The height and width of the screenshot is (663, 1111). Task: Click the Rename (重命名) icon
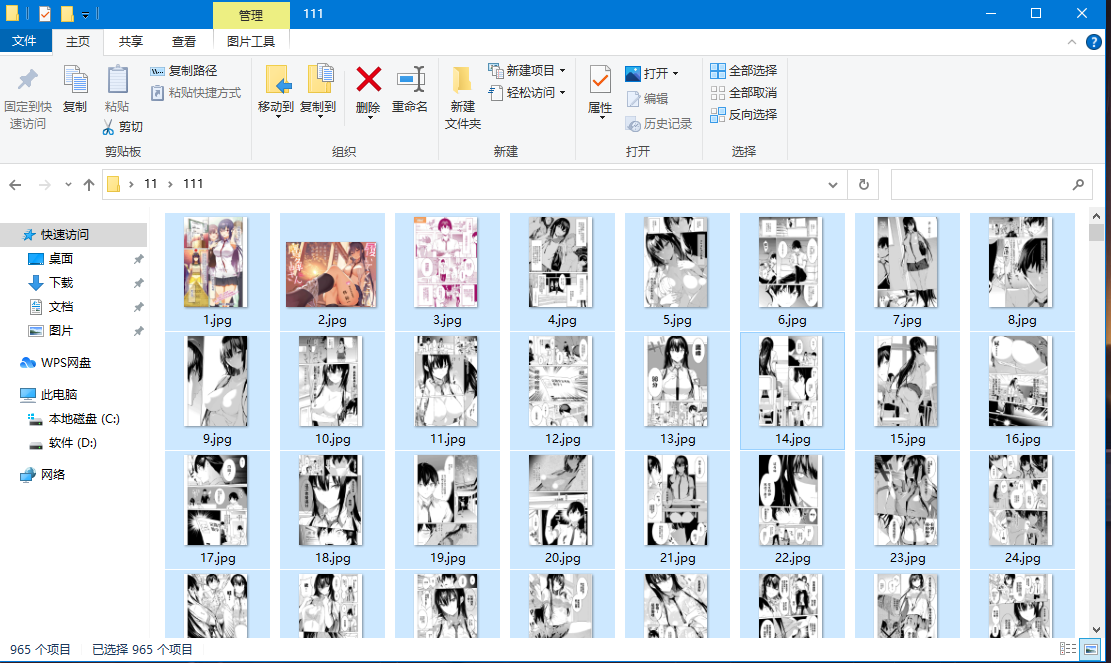click(410, 80)
